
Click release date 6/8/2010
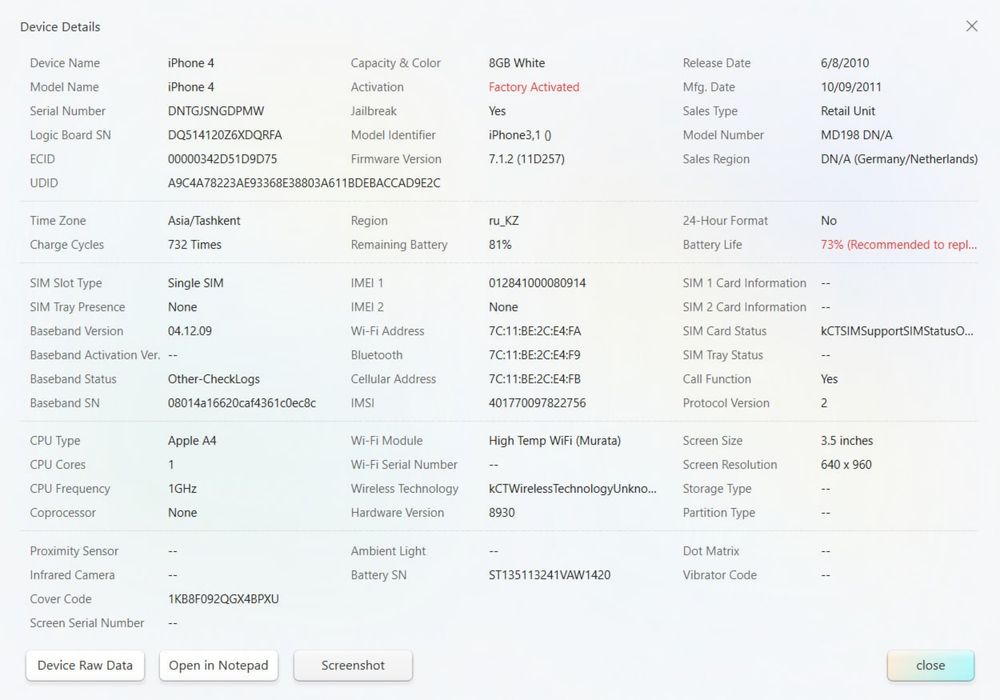click(844, 63)
